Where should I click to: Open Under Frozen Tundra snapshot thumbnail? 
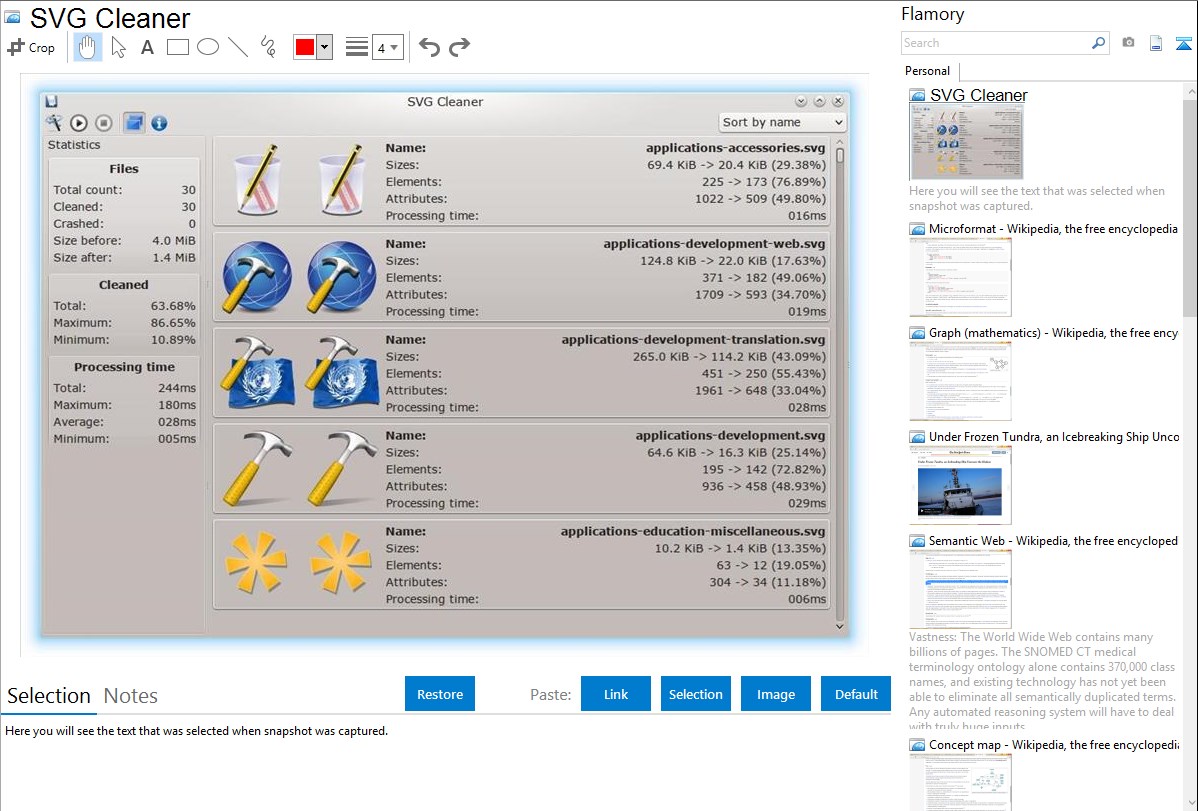point(960,485)
